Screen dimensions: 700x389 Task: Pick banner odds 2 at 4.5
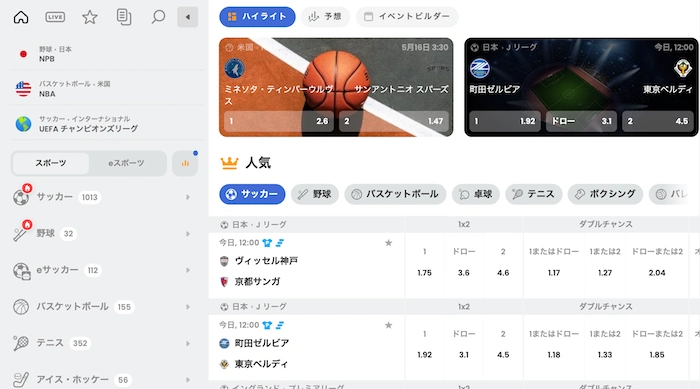click(x=658, y=121)
